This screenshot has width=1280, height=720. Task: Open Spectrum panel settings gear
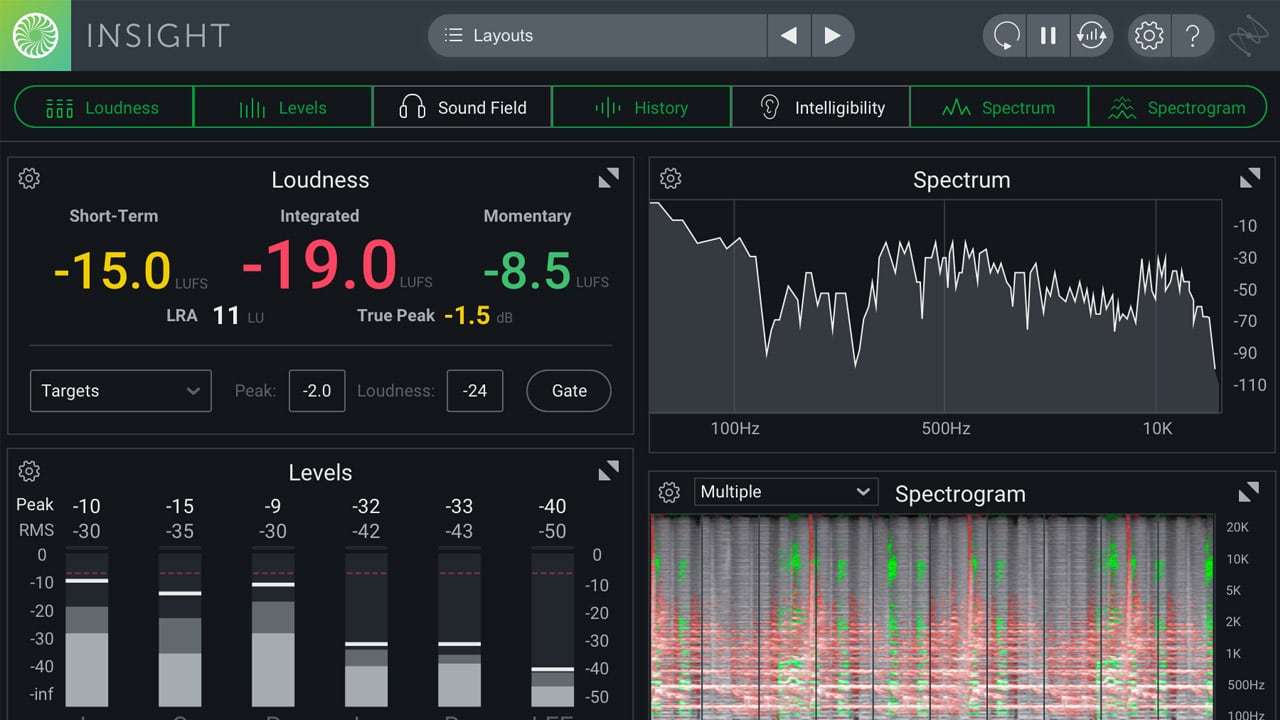(671, 179)
